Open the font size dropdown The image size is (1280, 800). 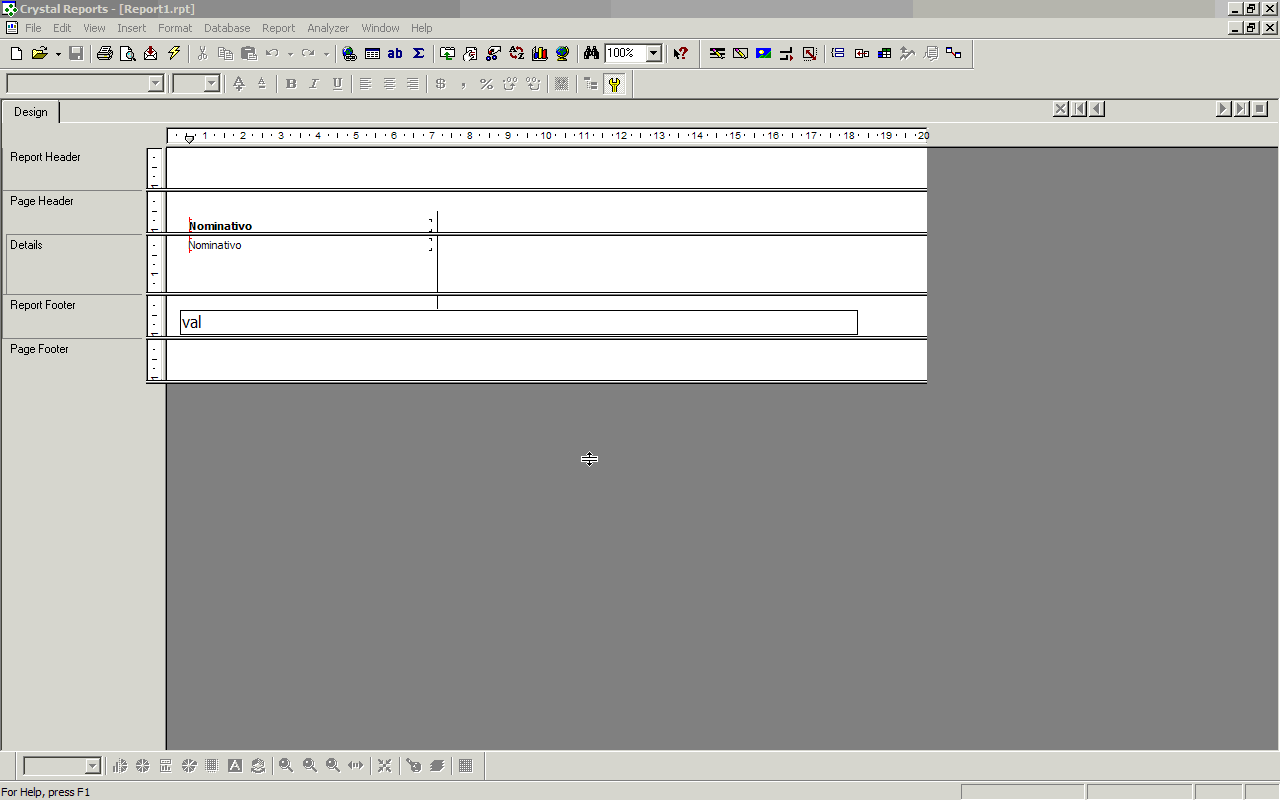(x=212, y=84)
